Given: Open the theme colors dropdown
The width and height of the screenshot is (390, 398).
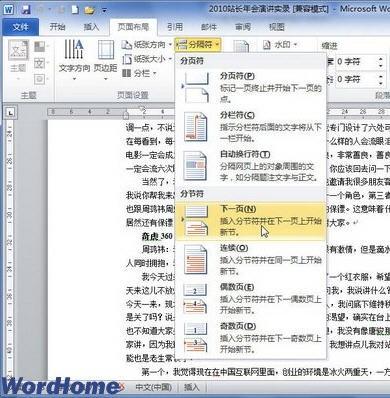Looking at the screenshot, I should coord(41,46).
